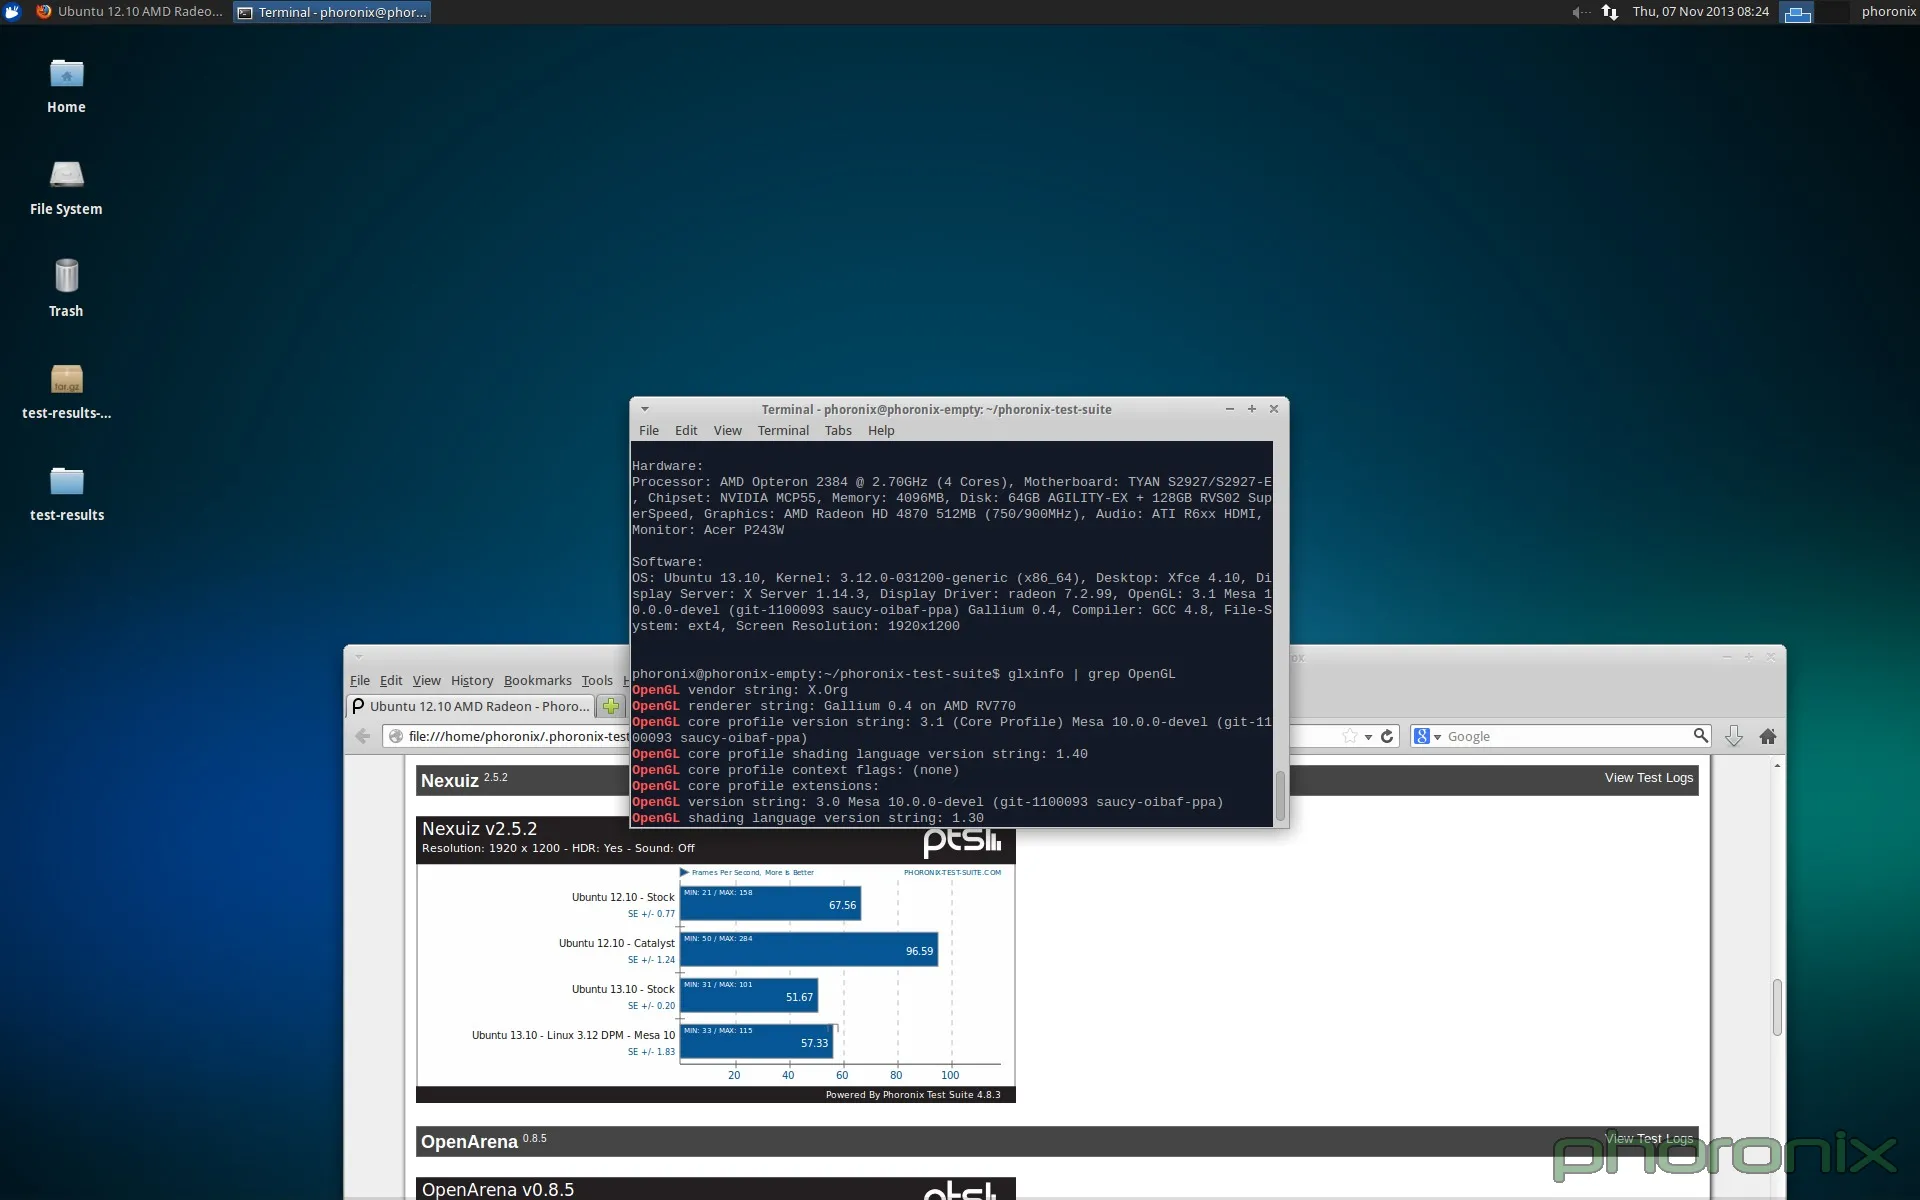Click site identity globe icon in URL bar
The width and height of the screenshot is (1920, 1200).
tap(396, 736)
